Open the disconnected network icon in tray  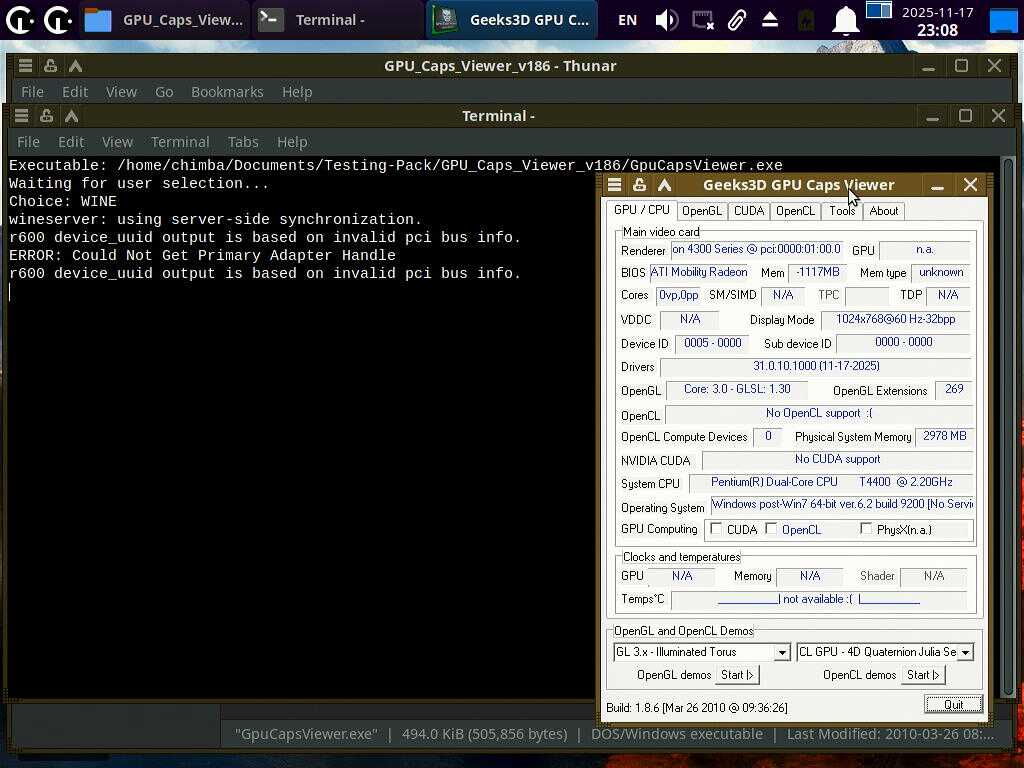(x=703, y=20)
